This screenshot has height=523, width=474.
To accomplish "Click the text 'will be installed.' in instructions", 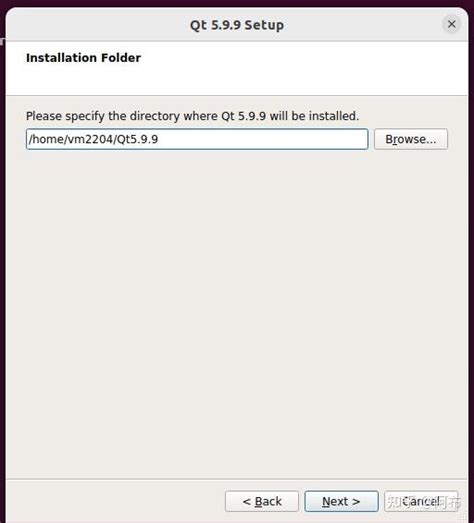I will coord(314,116).
